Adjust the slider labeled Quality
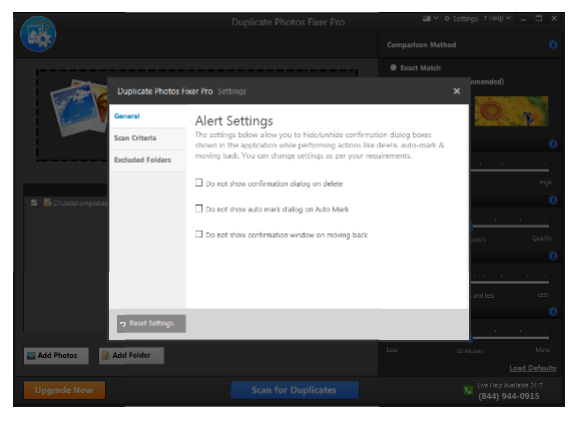The width and height of the screenshot is (579, 435). (510, 226)
